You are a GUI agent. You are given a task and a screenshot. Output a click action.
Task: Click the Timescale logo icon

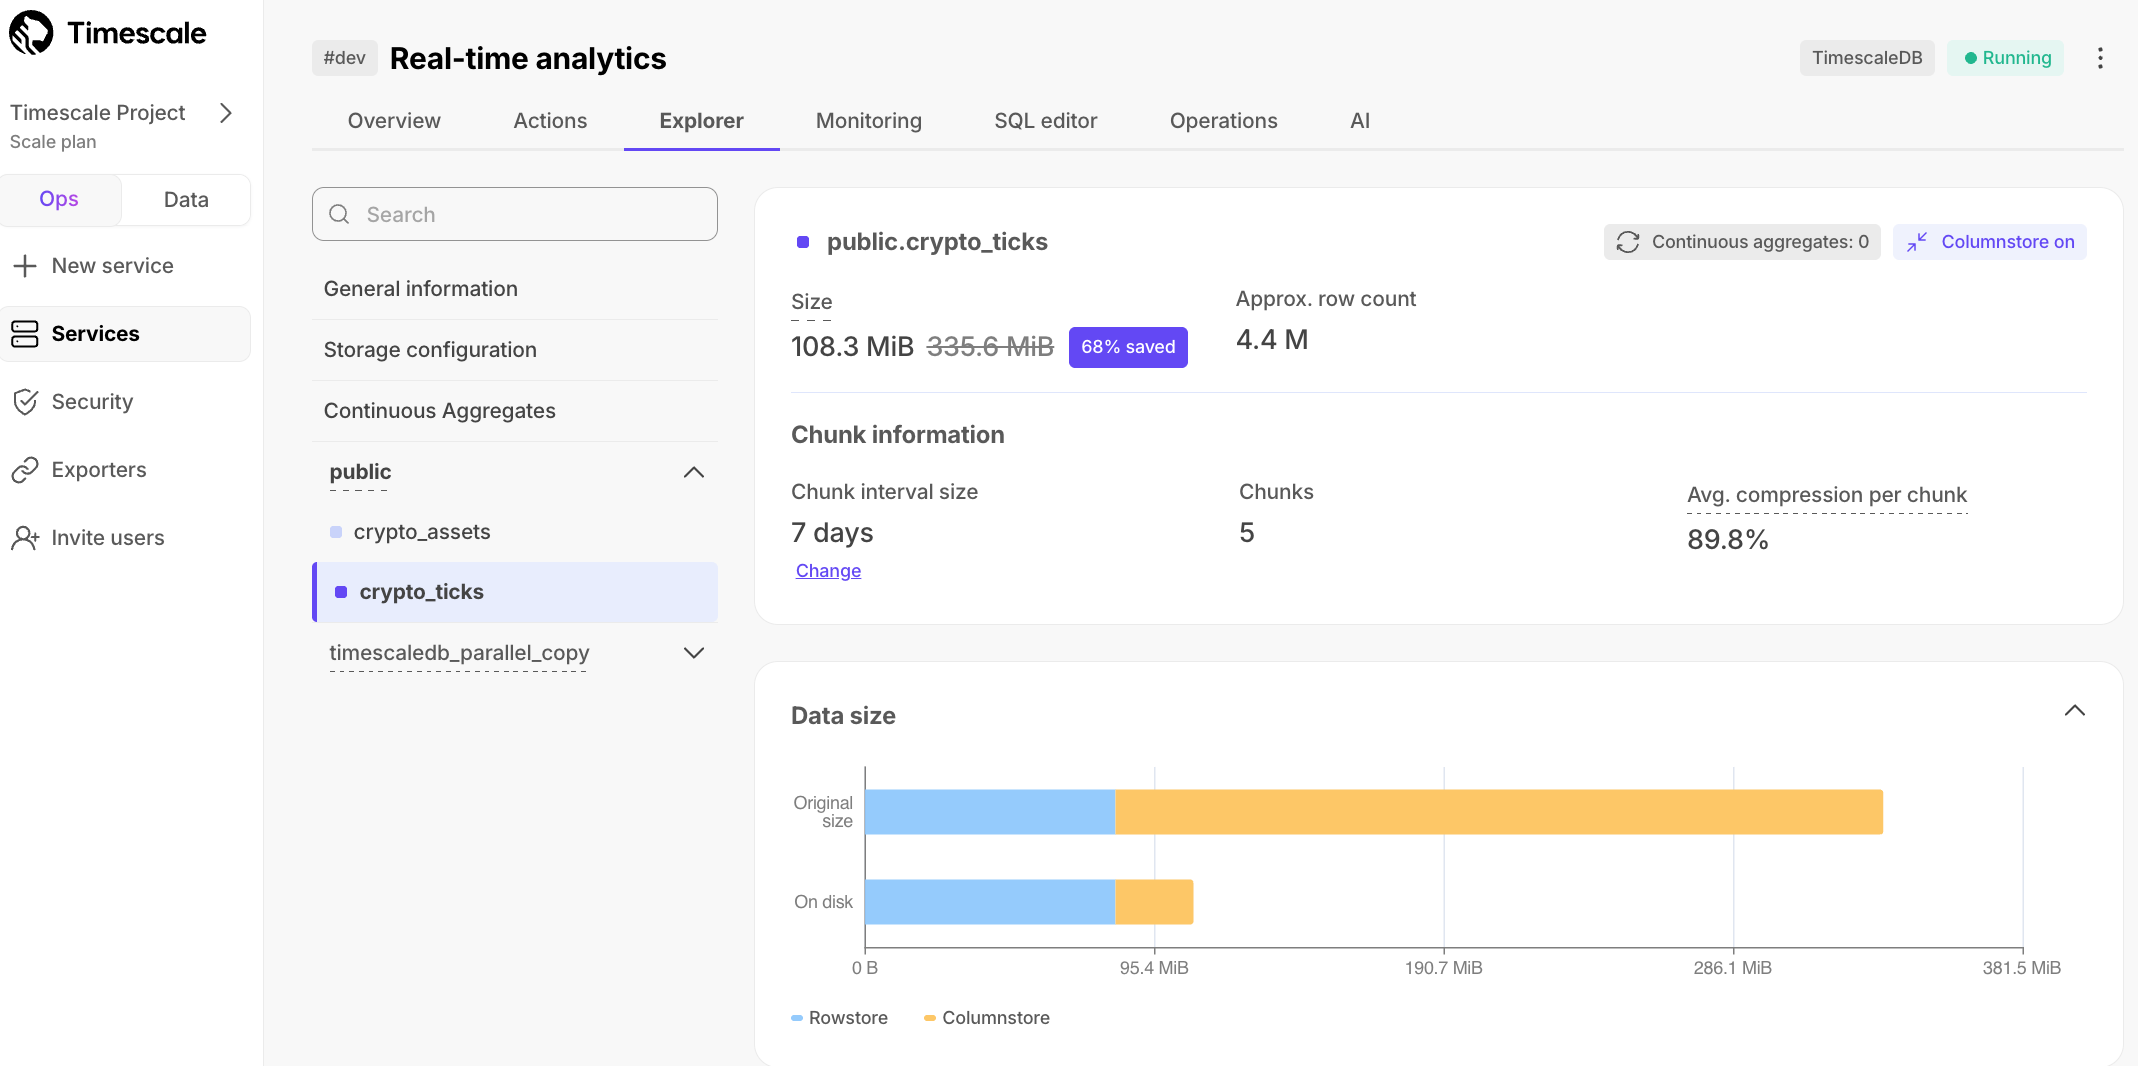31,33
